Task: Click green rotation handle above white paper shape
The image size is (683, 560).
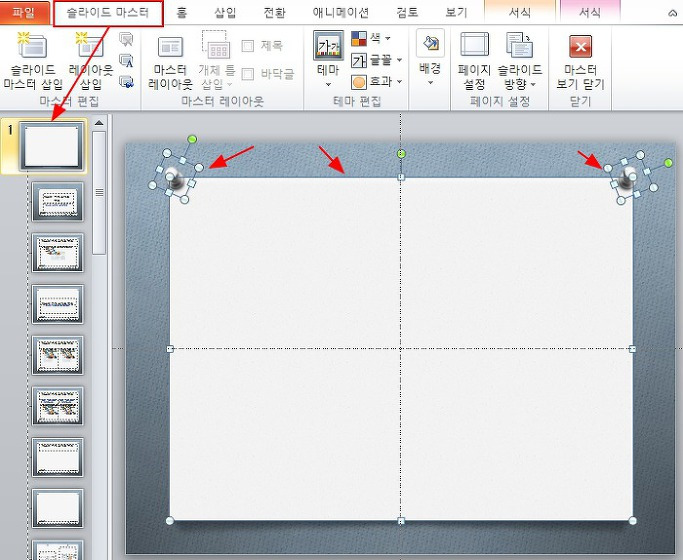Action: click(x=401, y=154)
